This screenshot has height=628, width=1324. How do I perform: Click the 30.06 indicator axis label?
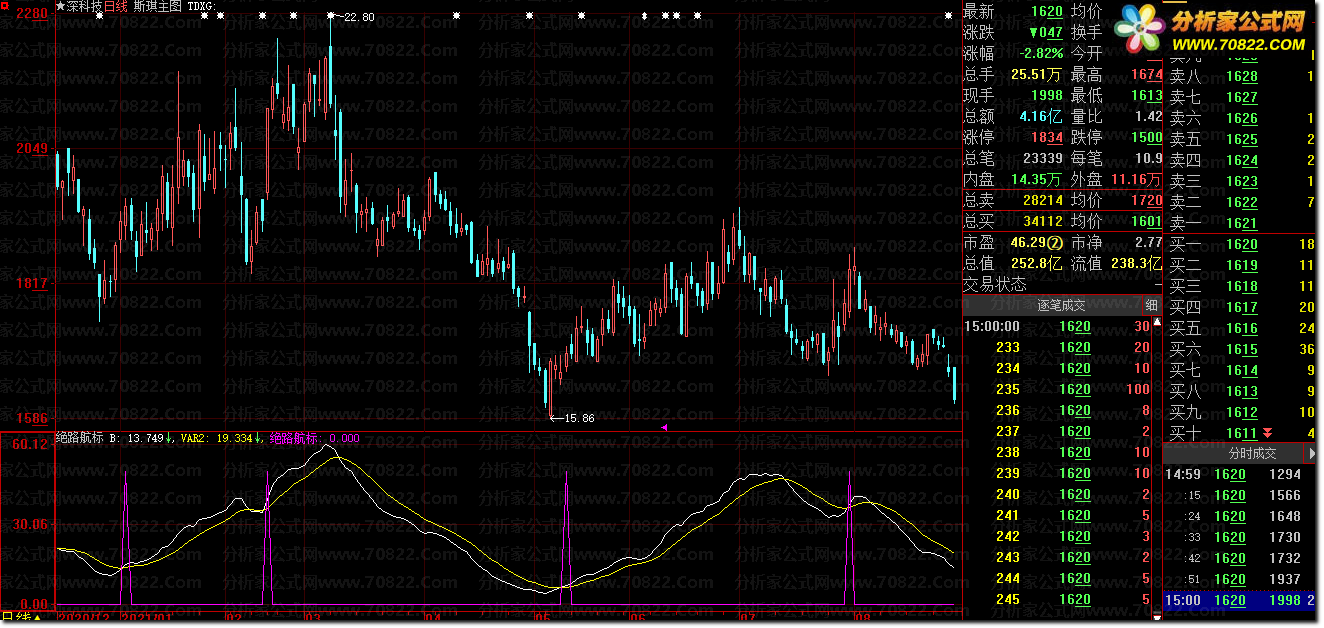click(31, 523)
